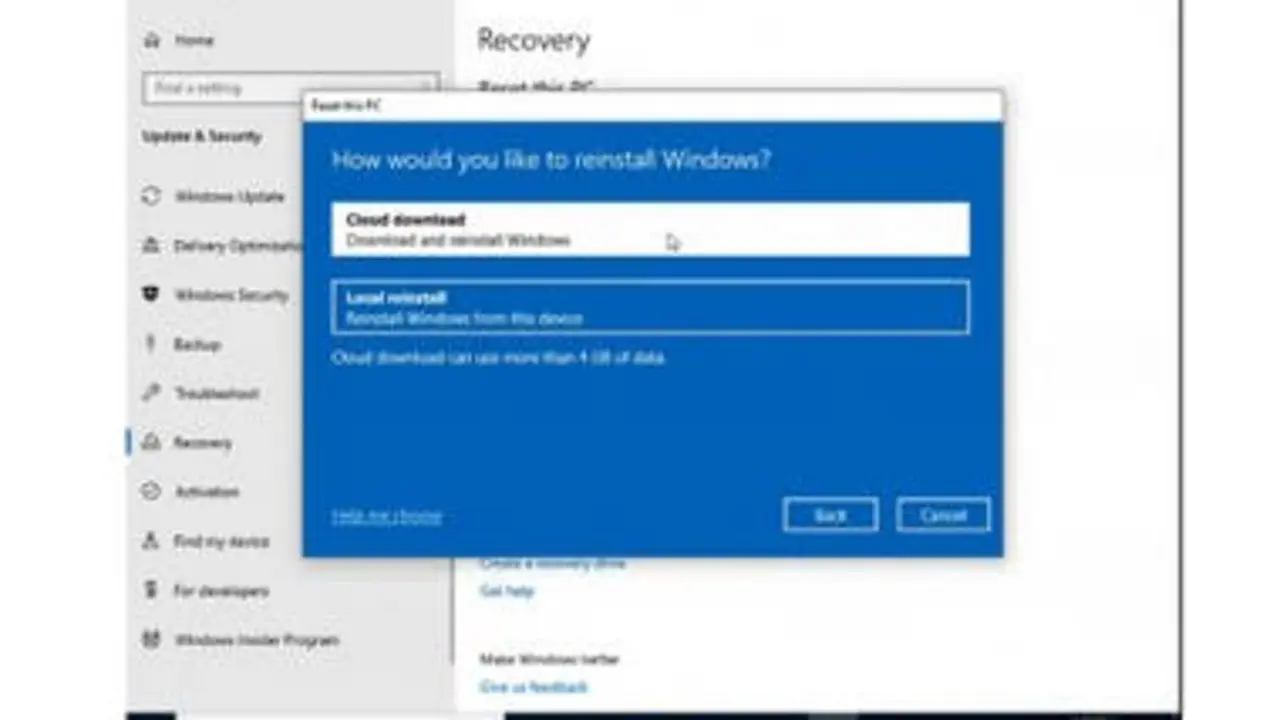The width and height of the screenshot is (1280, 720).
Task: Select the Recovery sidebar label
Action: coord(203,442)
